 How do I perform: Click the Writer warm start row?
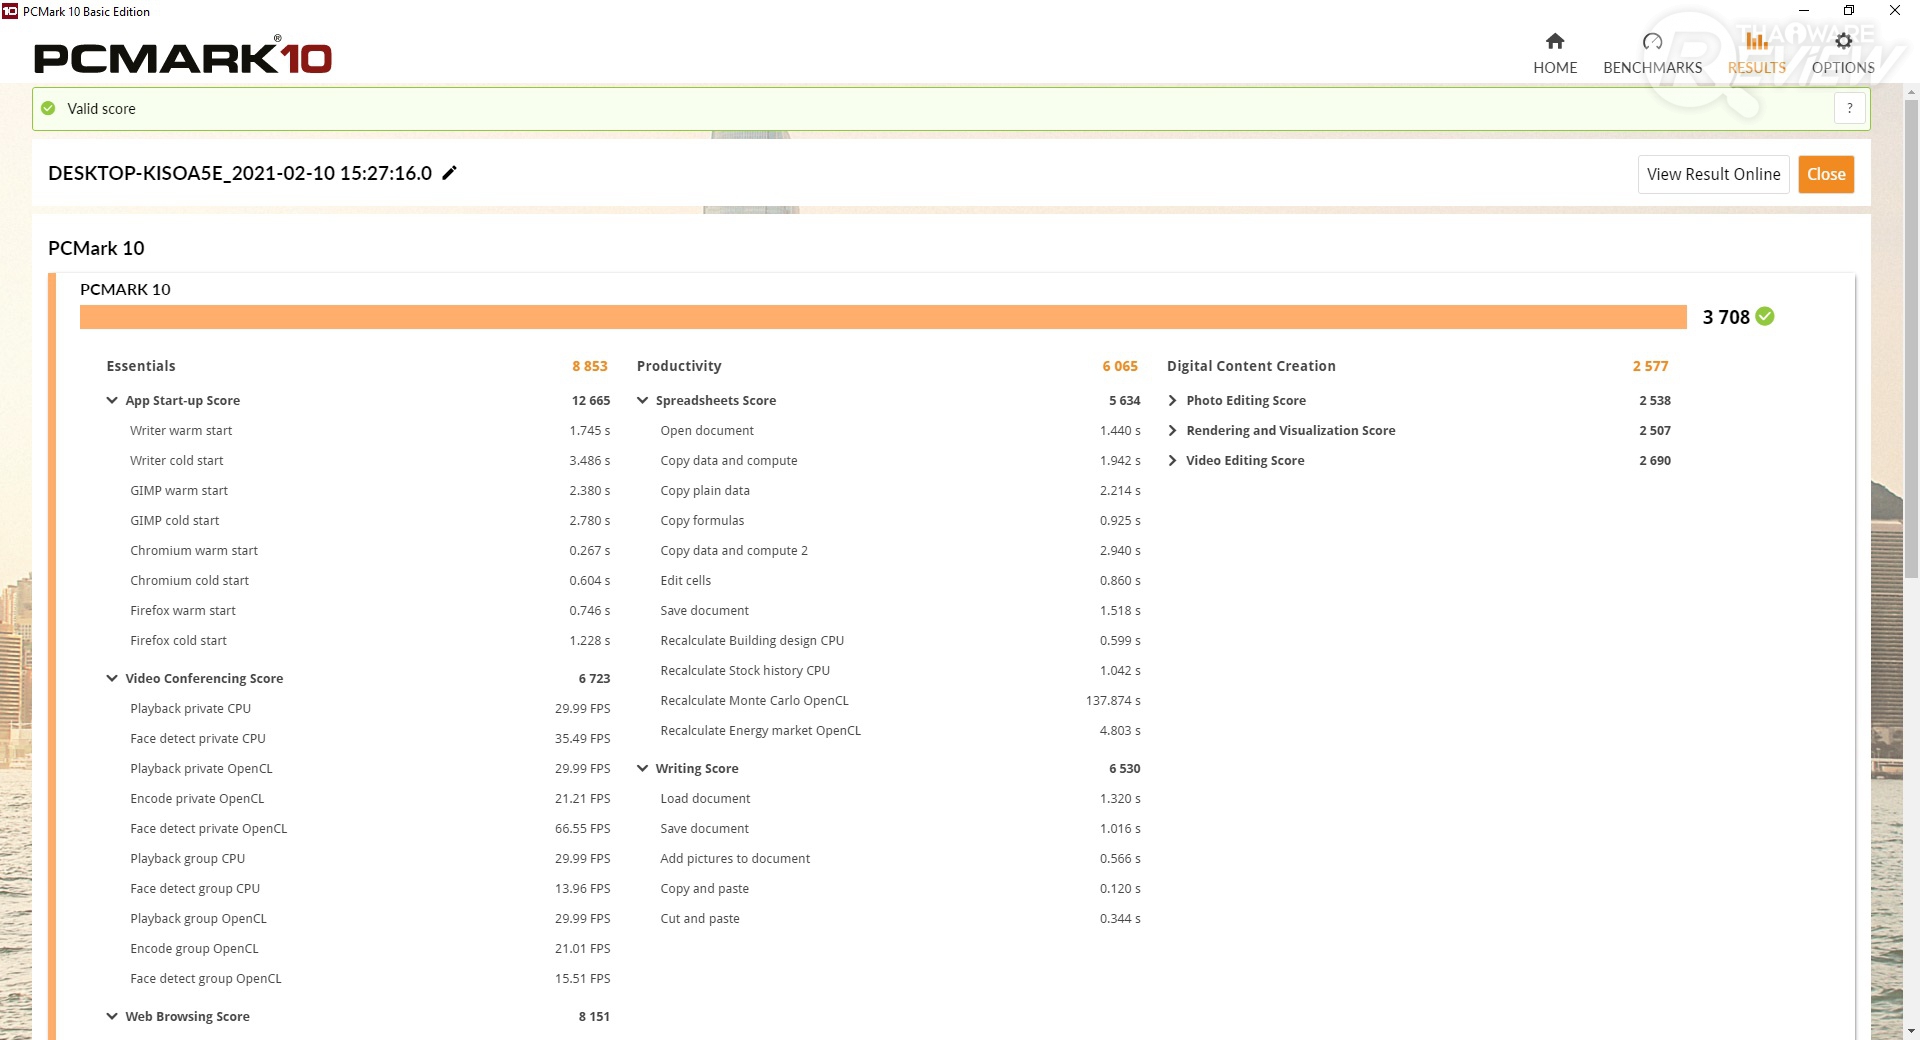click(x=369, y=430)
